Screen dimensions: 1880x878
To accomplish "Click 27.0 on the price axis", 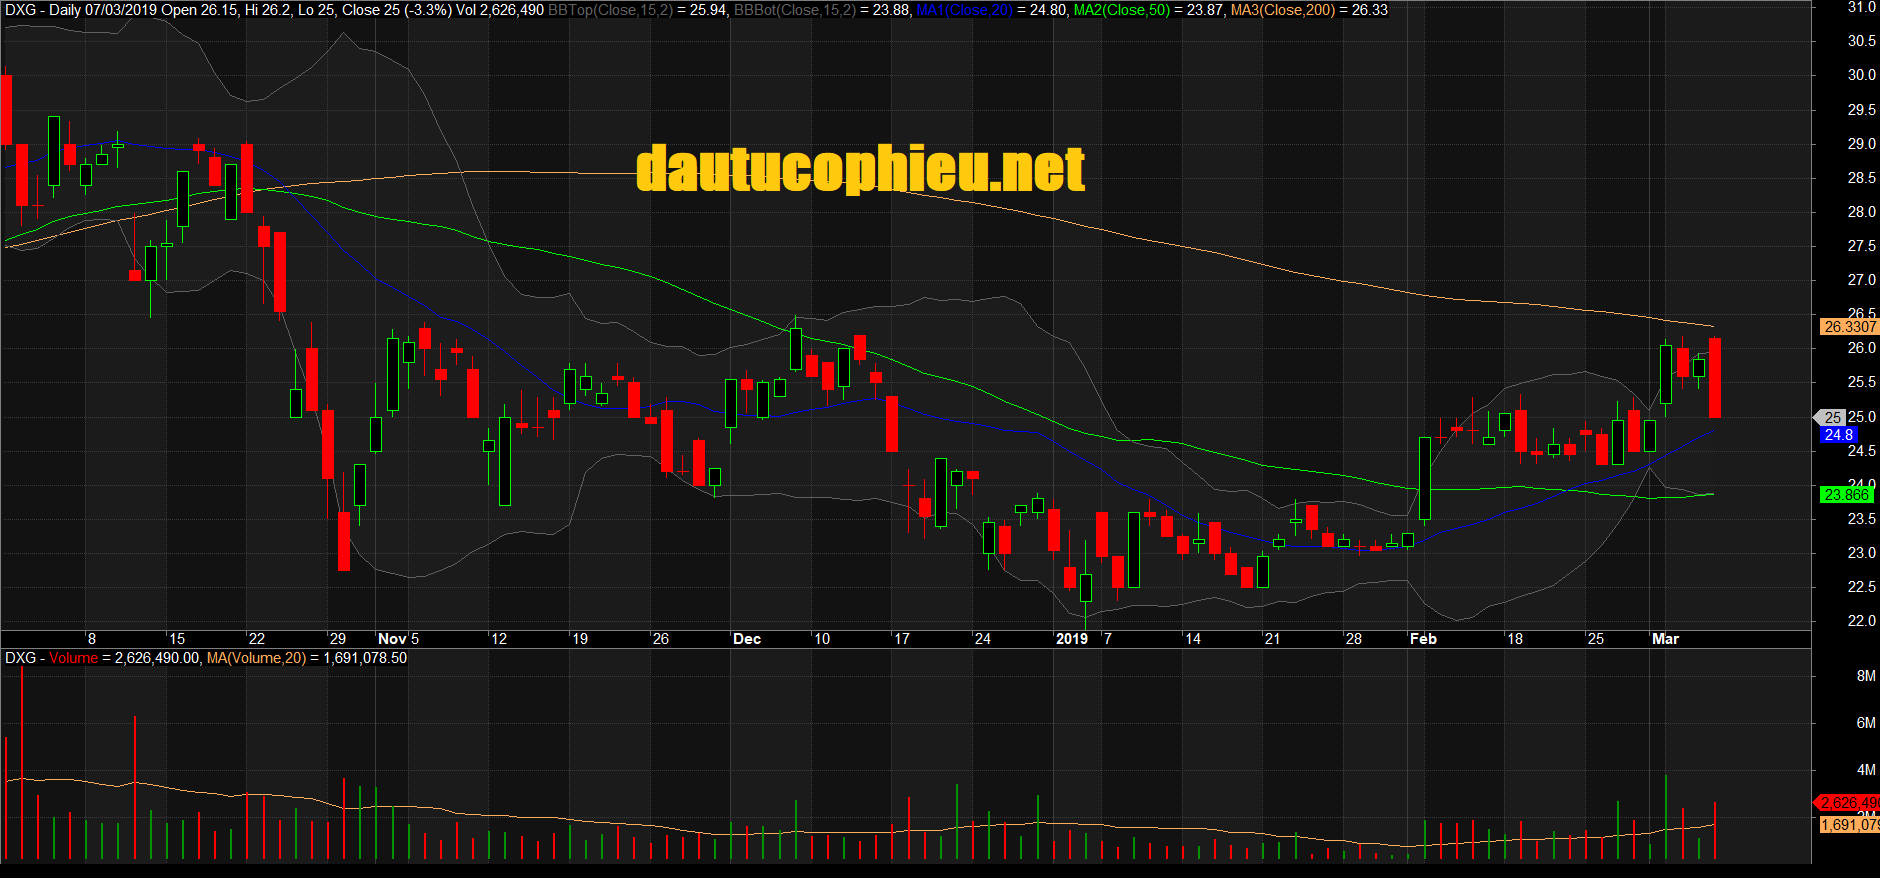I will [1861, 280].
